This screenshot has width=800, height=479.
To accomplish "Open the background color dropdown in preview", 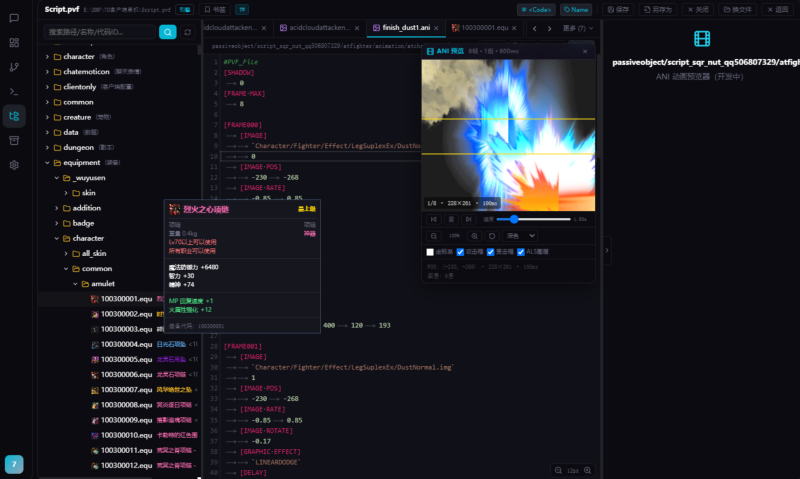I will [520, 236].
